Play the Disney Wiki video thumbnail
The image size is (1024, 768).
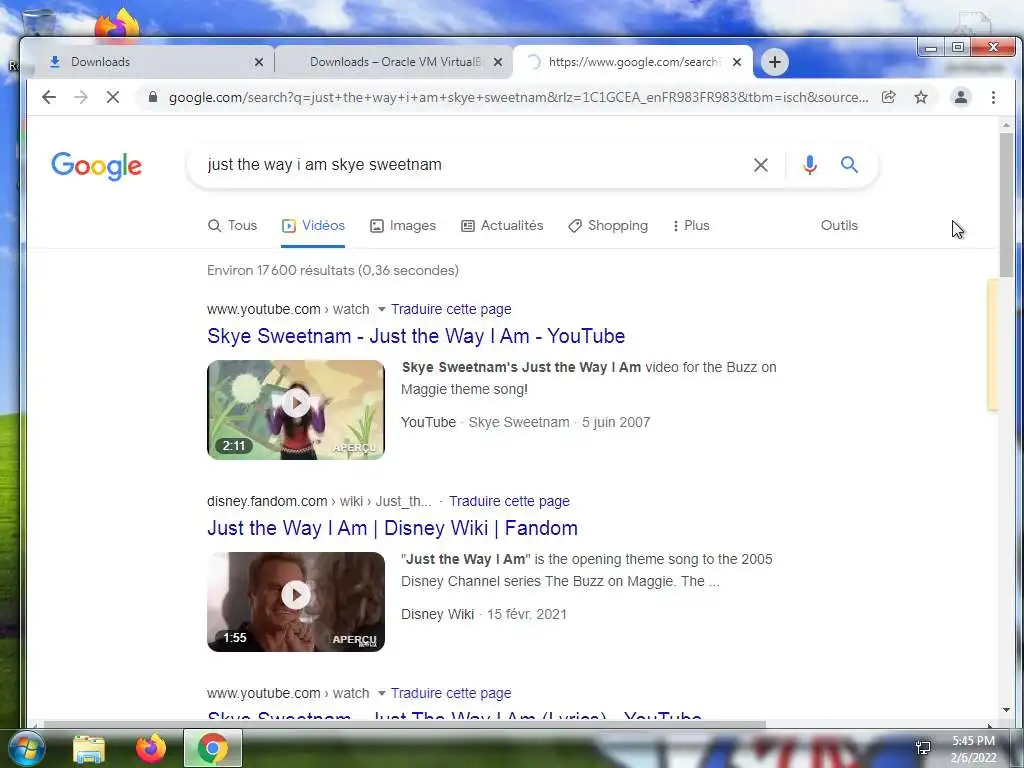[x=296, y=601]
